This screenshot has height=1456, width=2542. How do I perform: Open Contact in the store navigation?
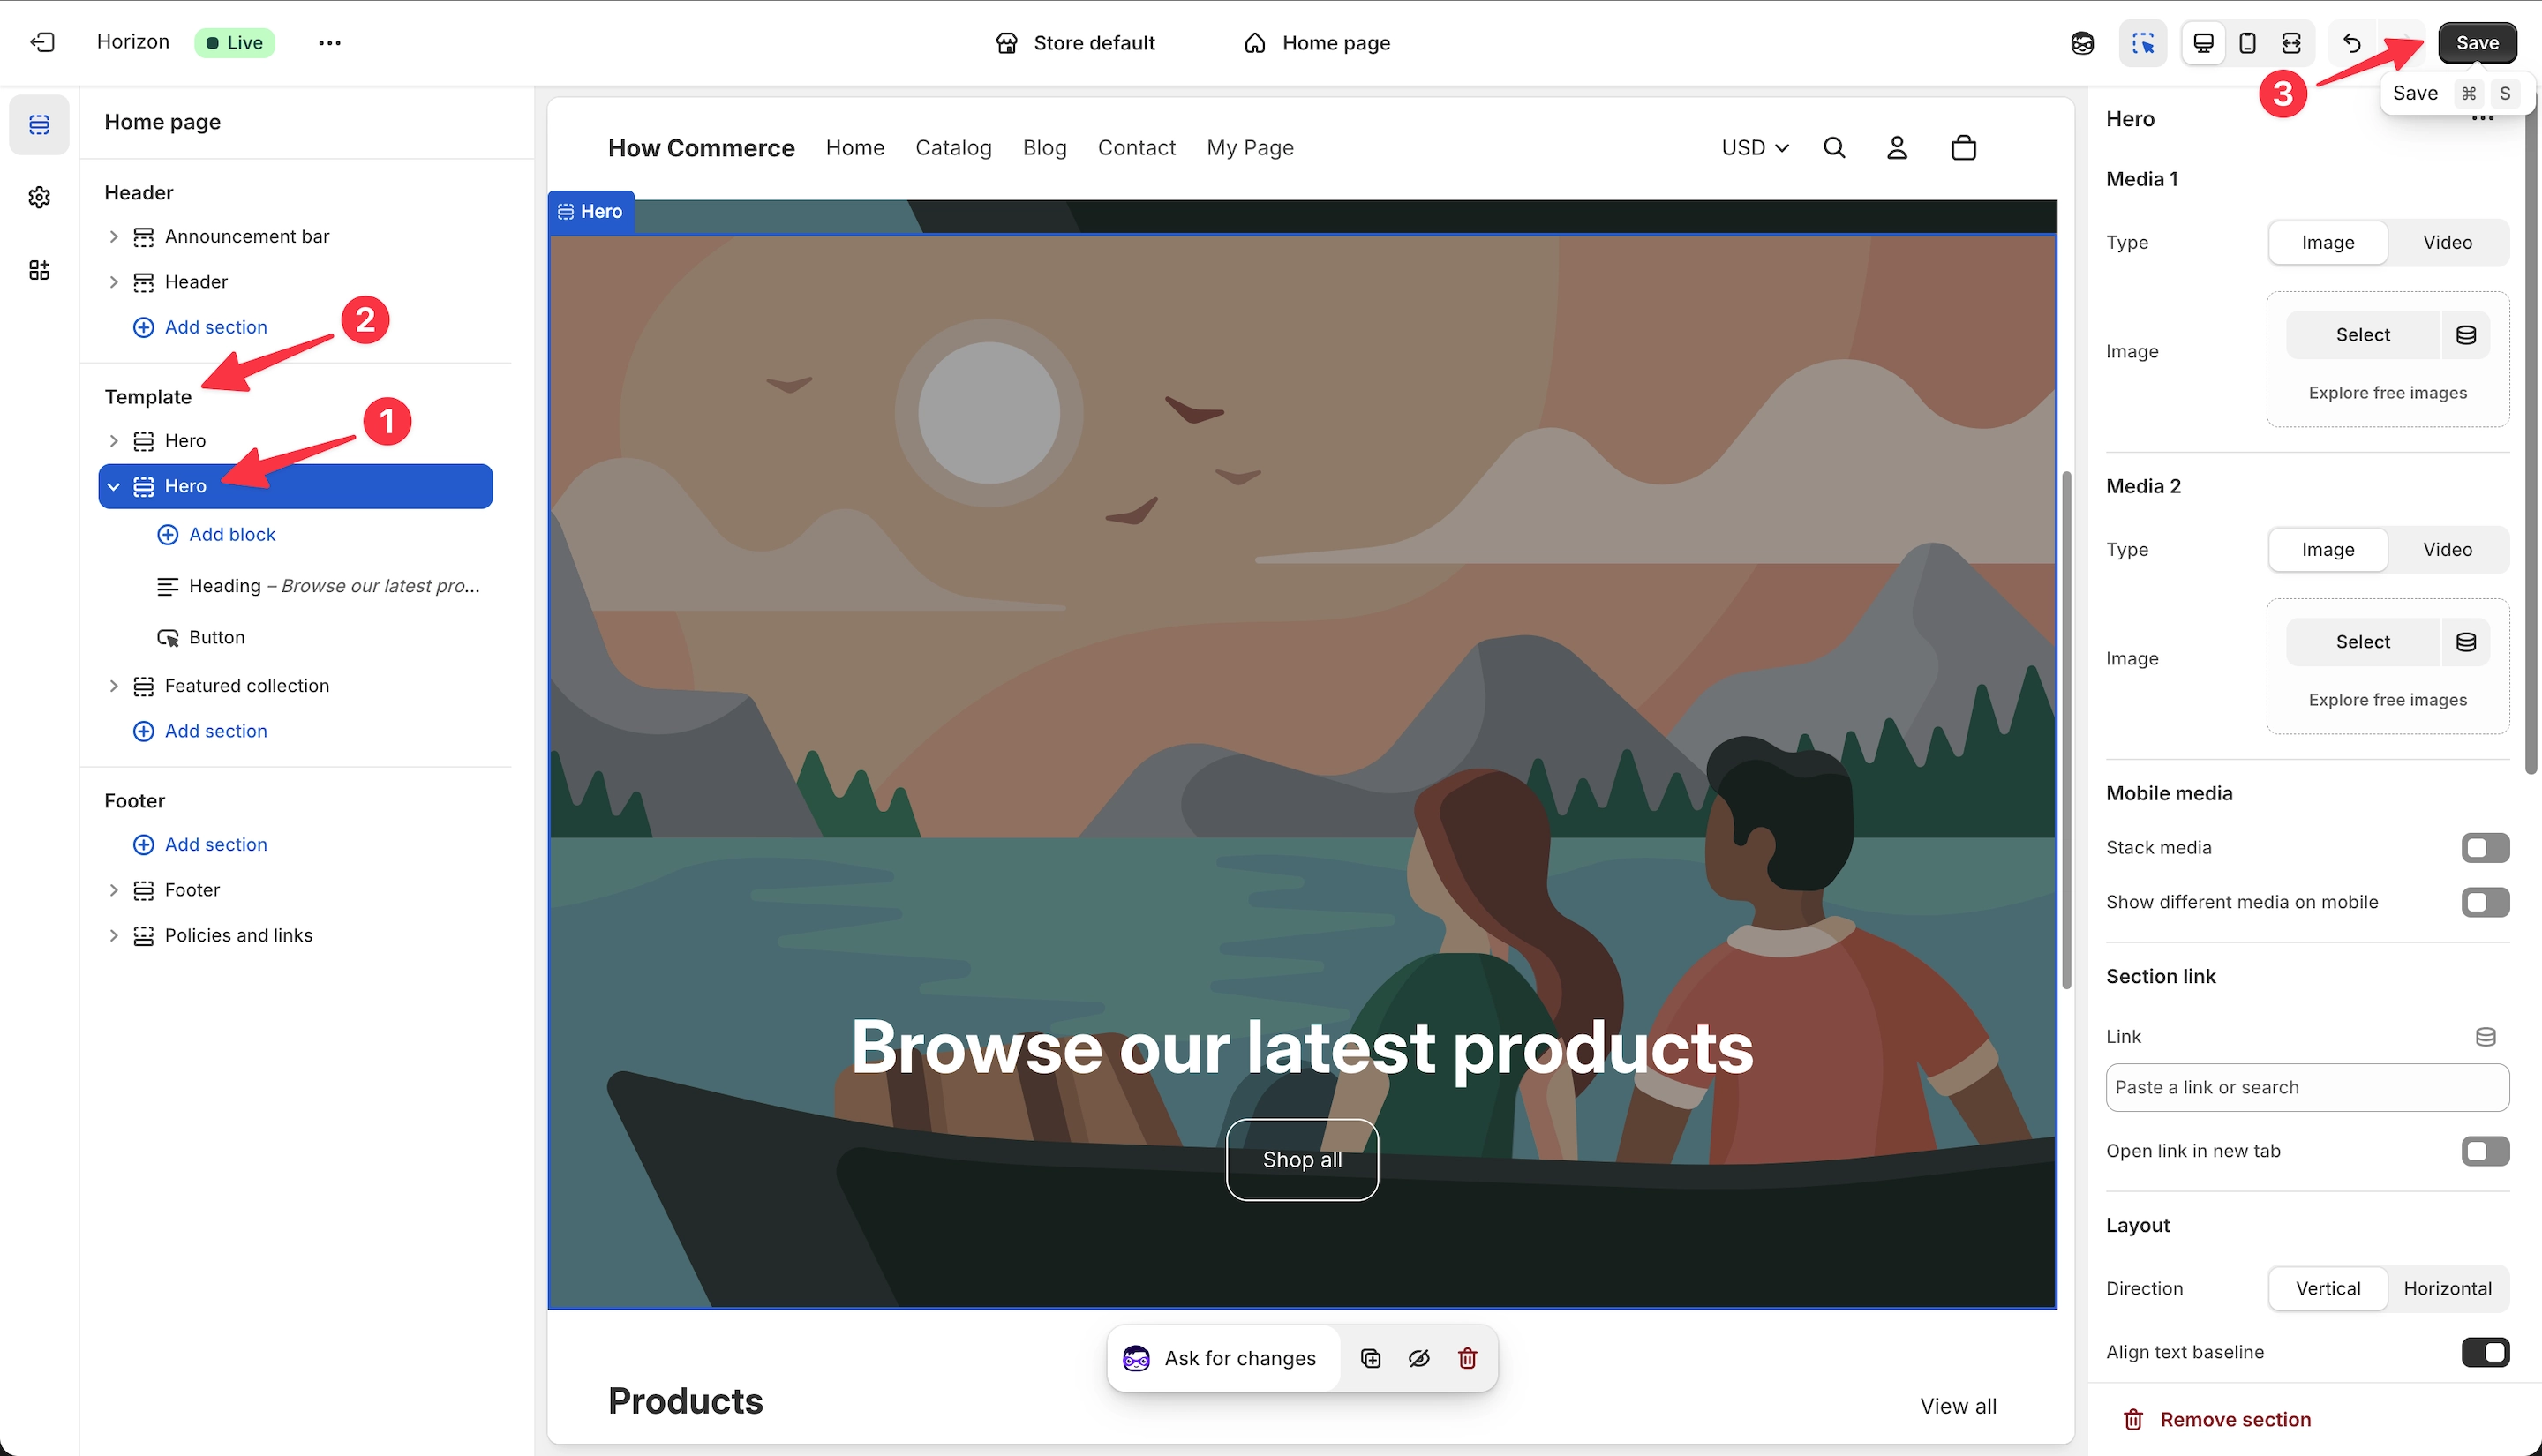(1136, 148)
